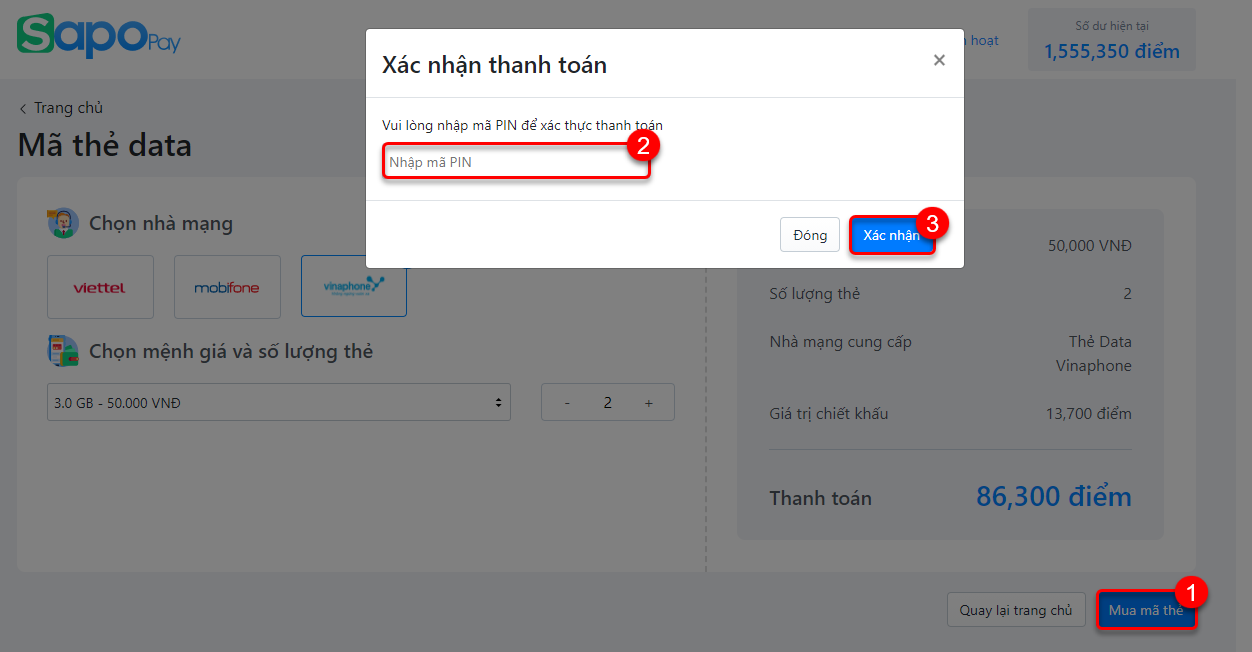Select the Vinaphone network provider
The width and height of the screenshot is (1252, 652).
click(354, 287)
